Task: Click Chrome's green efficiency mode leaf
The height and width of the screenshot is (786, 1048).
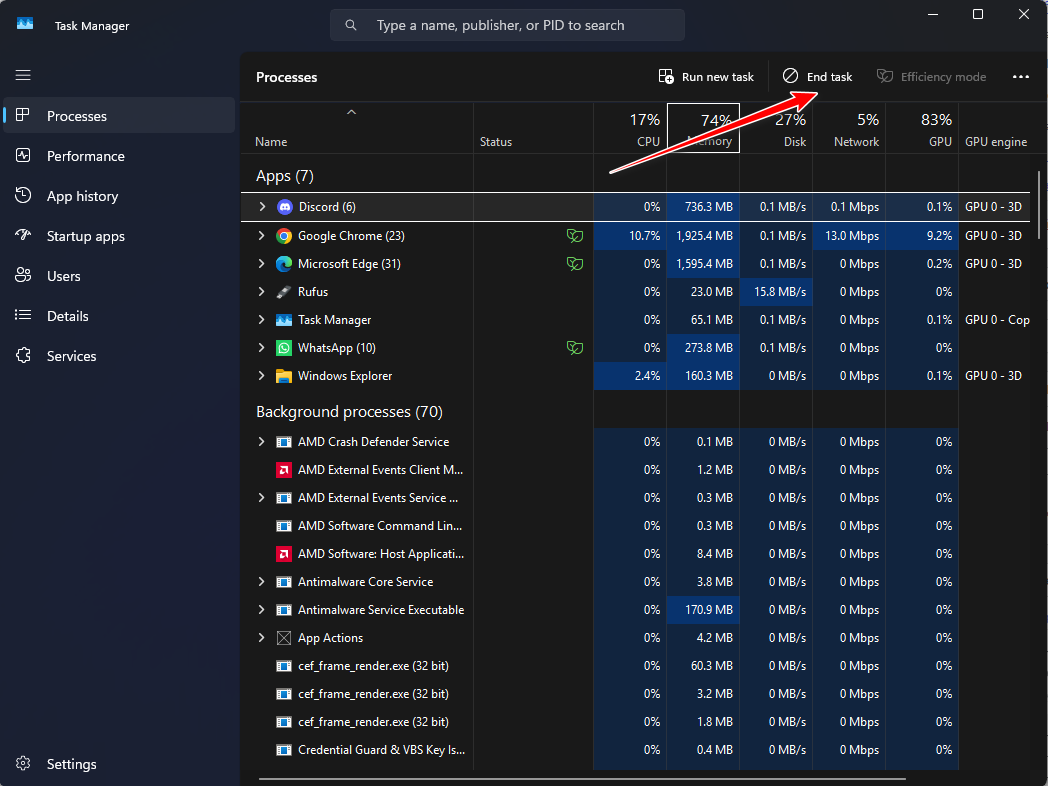Action: pyautogui.click(x=574, y=236)
